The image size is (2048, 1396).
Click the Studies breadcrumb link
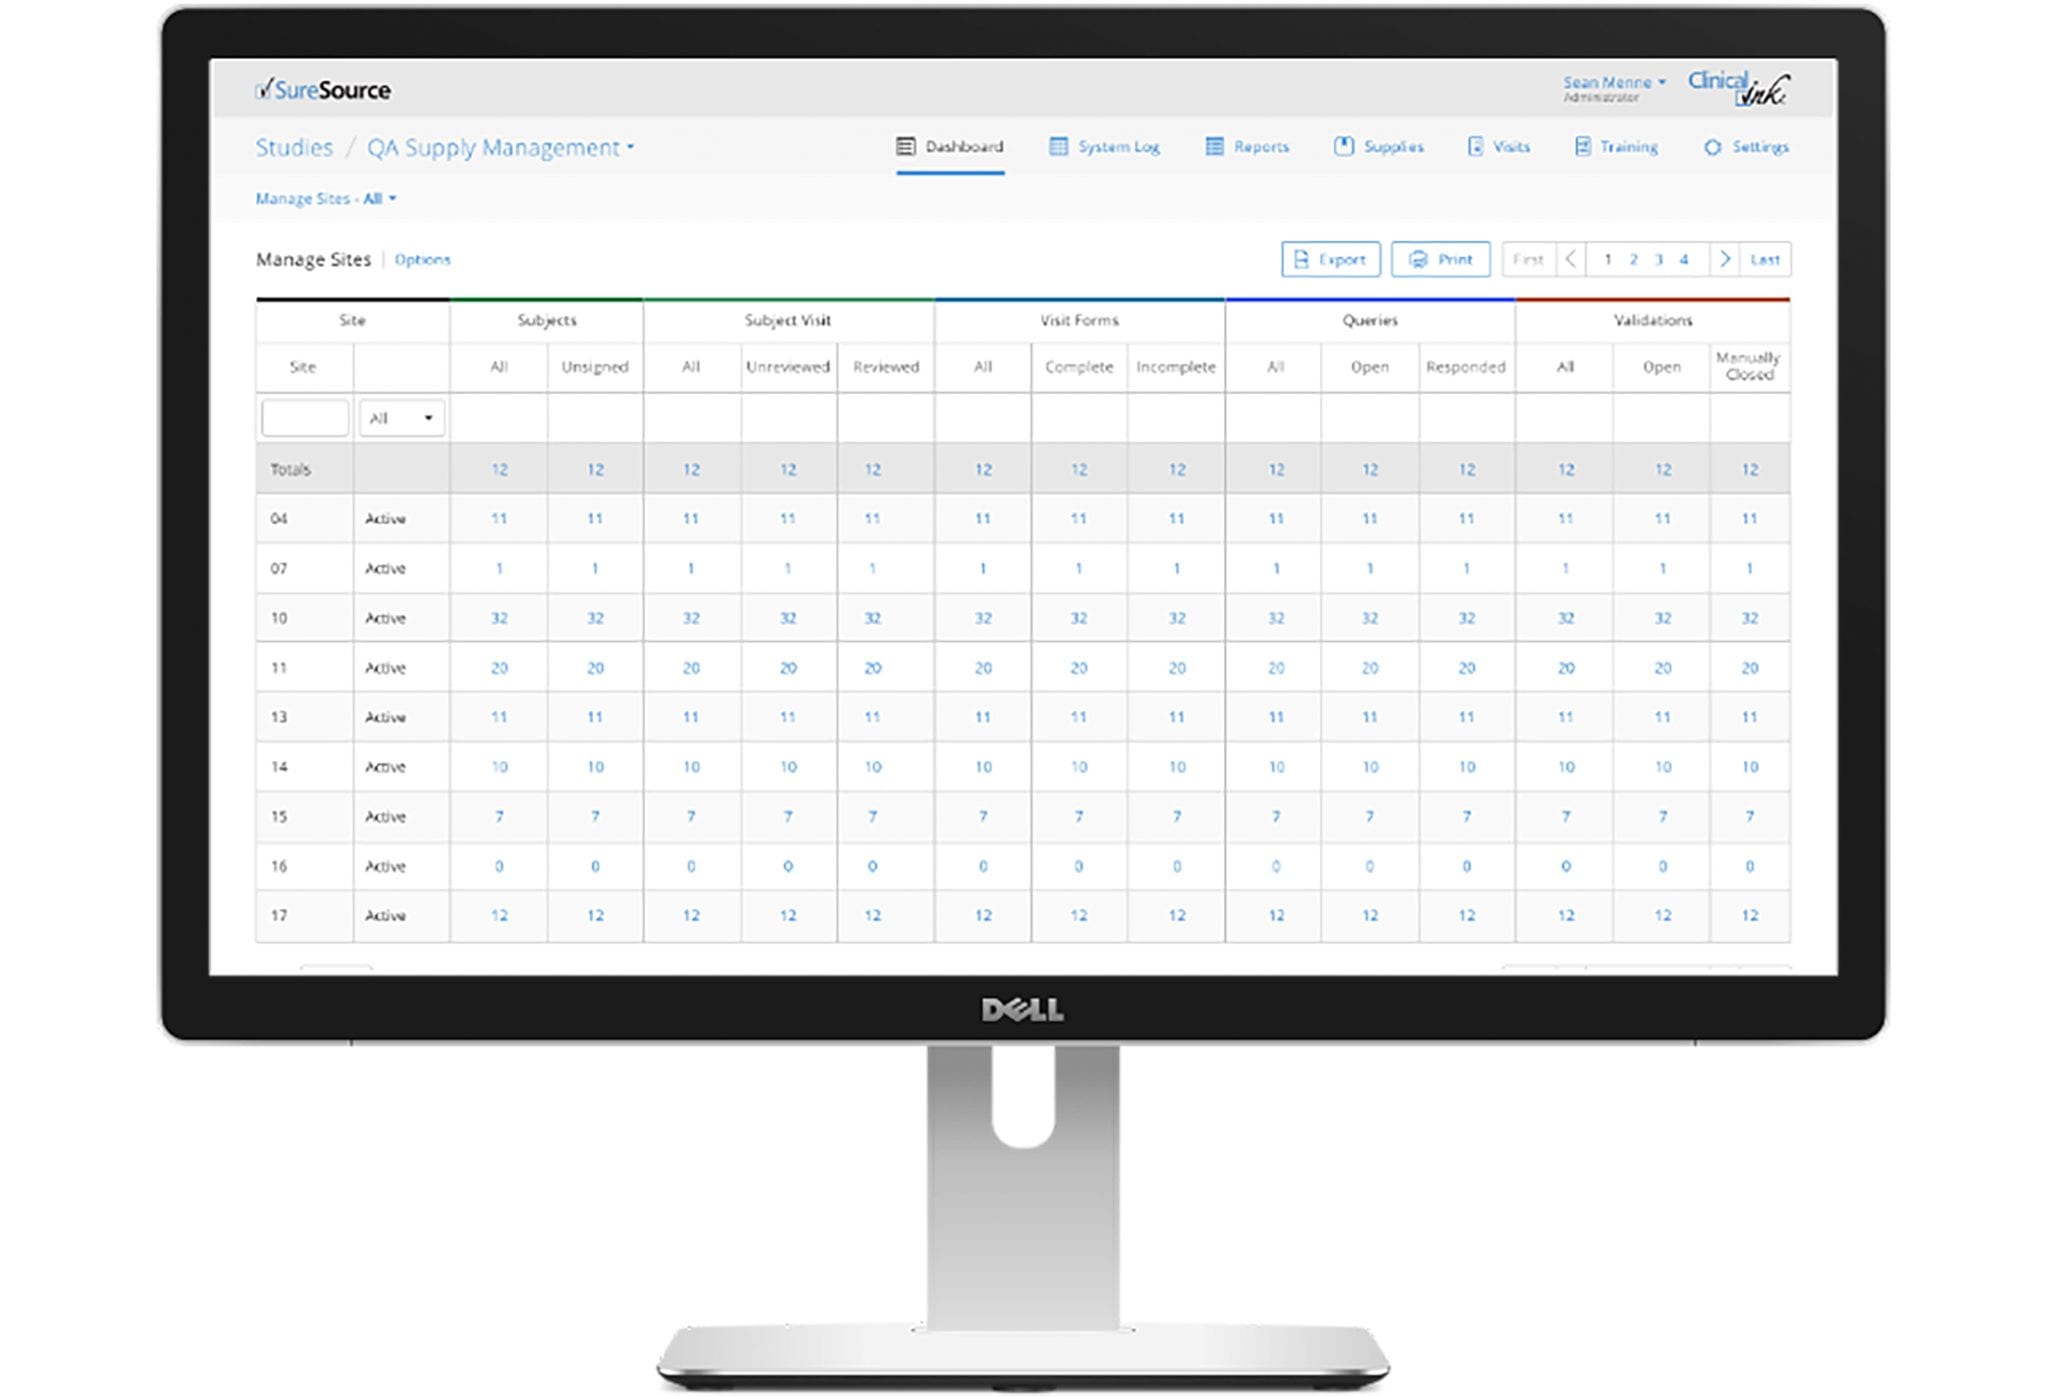coord(294,147)
